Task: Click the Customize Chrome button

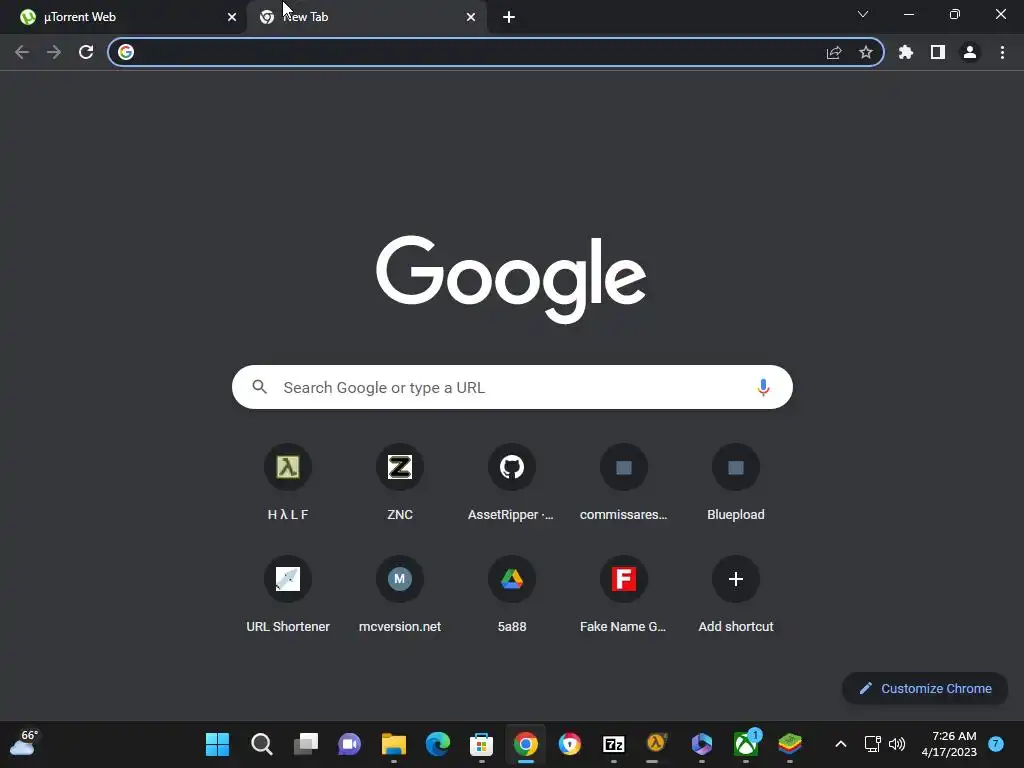Action: coord(925,688)
